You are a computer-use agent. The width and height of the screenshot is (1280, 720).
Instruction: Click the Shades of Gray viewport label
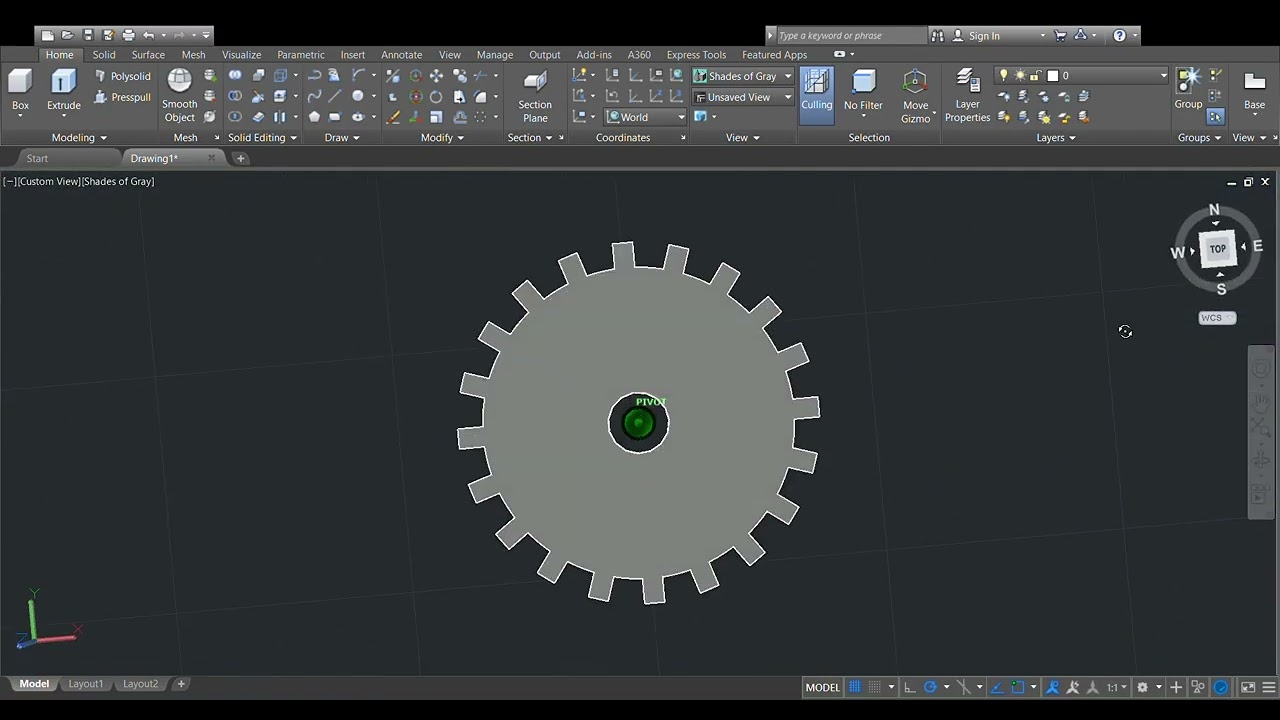point(118,181)
